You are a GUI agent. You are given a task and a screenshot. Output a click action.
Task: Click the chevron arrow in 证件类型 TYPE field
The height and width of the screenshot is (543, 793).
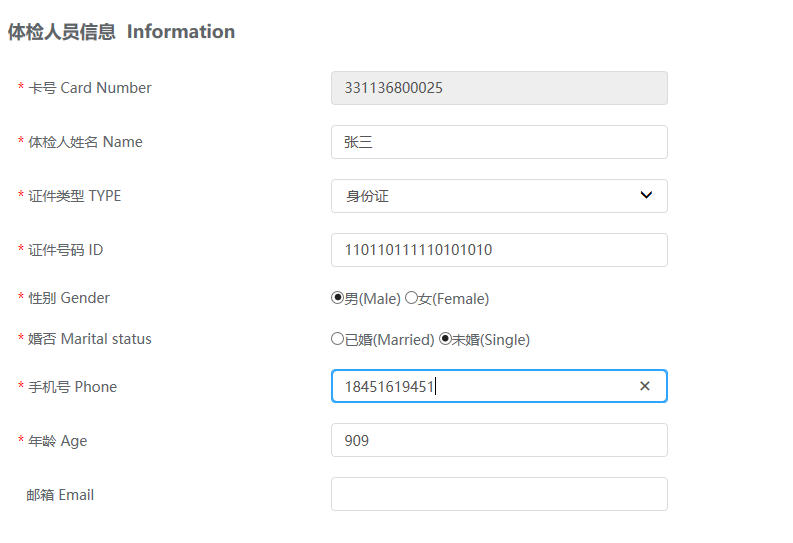pos(646,195)
